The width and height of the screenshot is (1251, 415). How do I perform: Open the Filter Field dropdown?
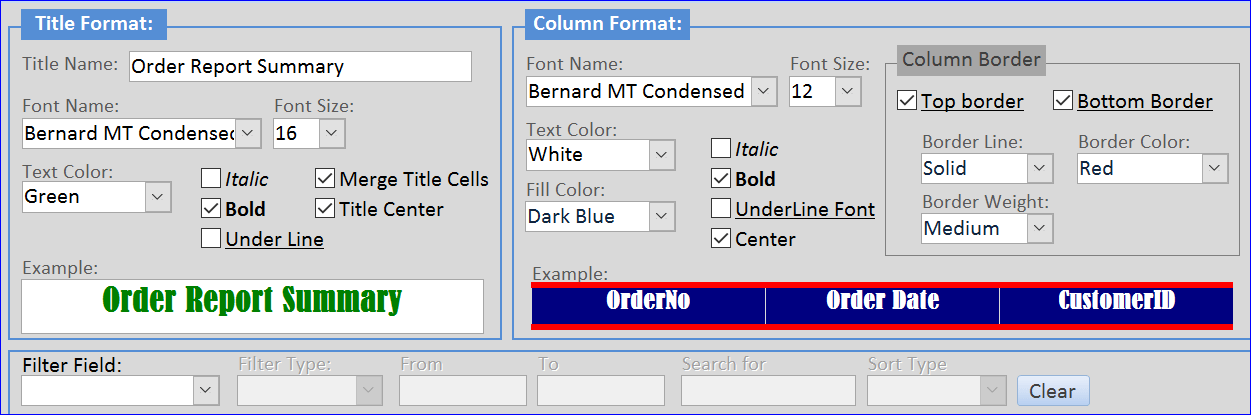click(206, 390)
